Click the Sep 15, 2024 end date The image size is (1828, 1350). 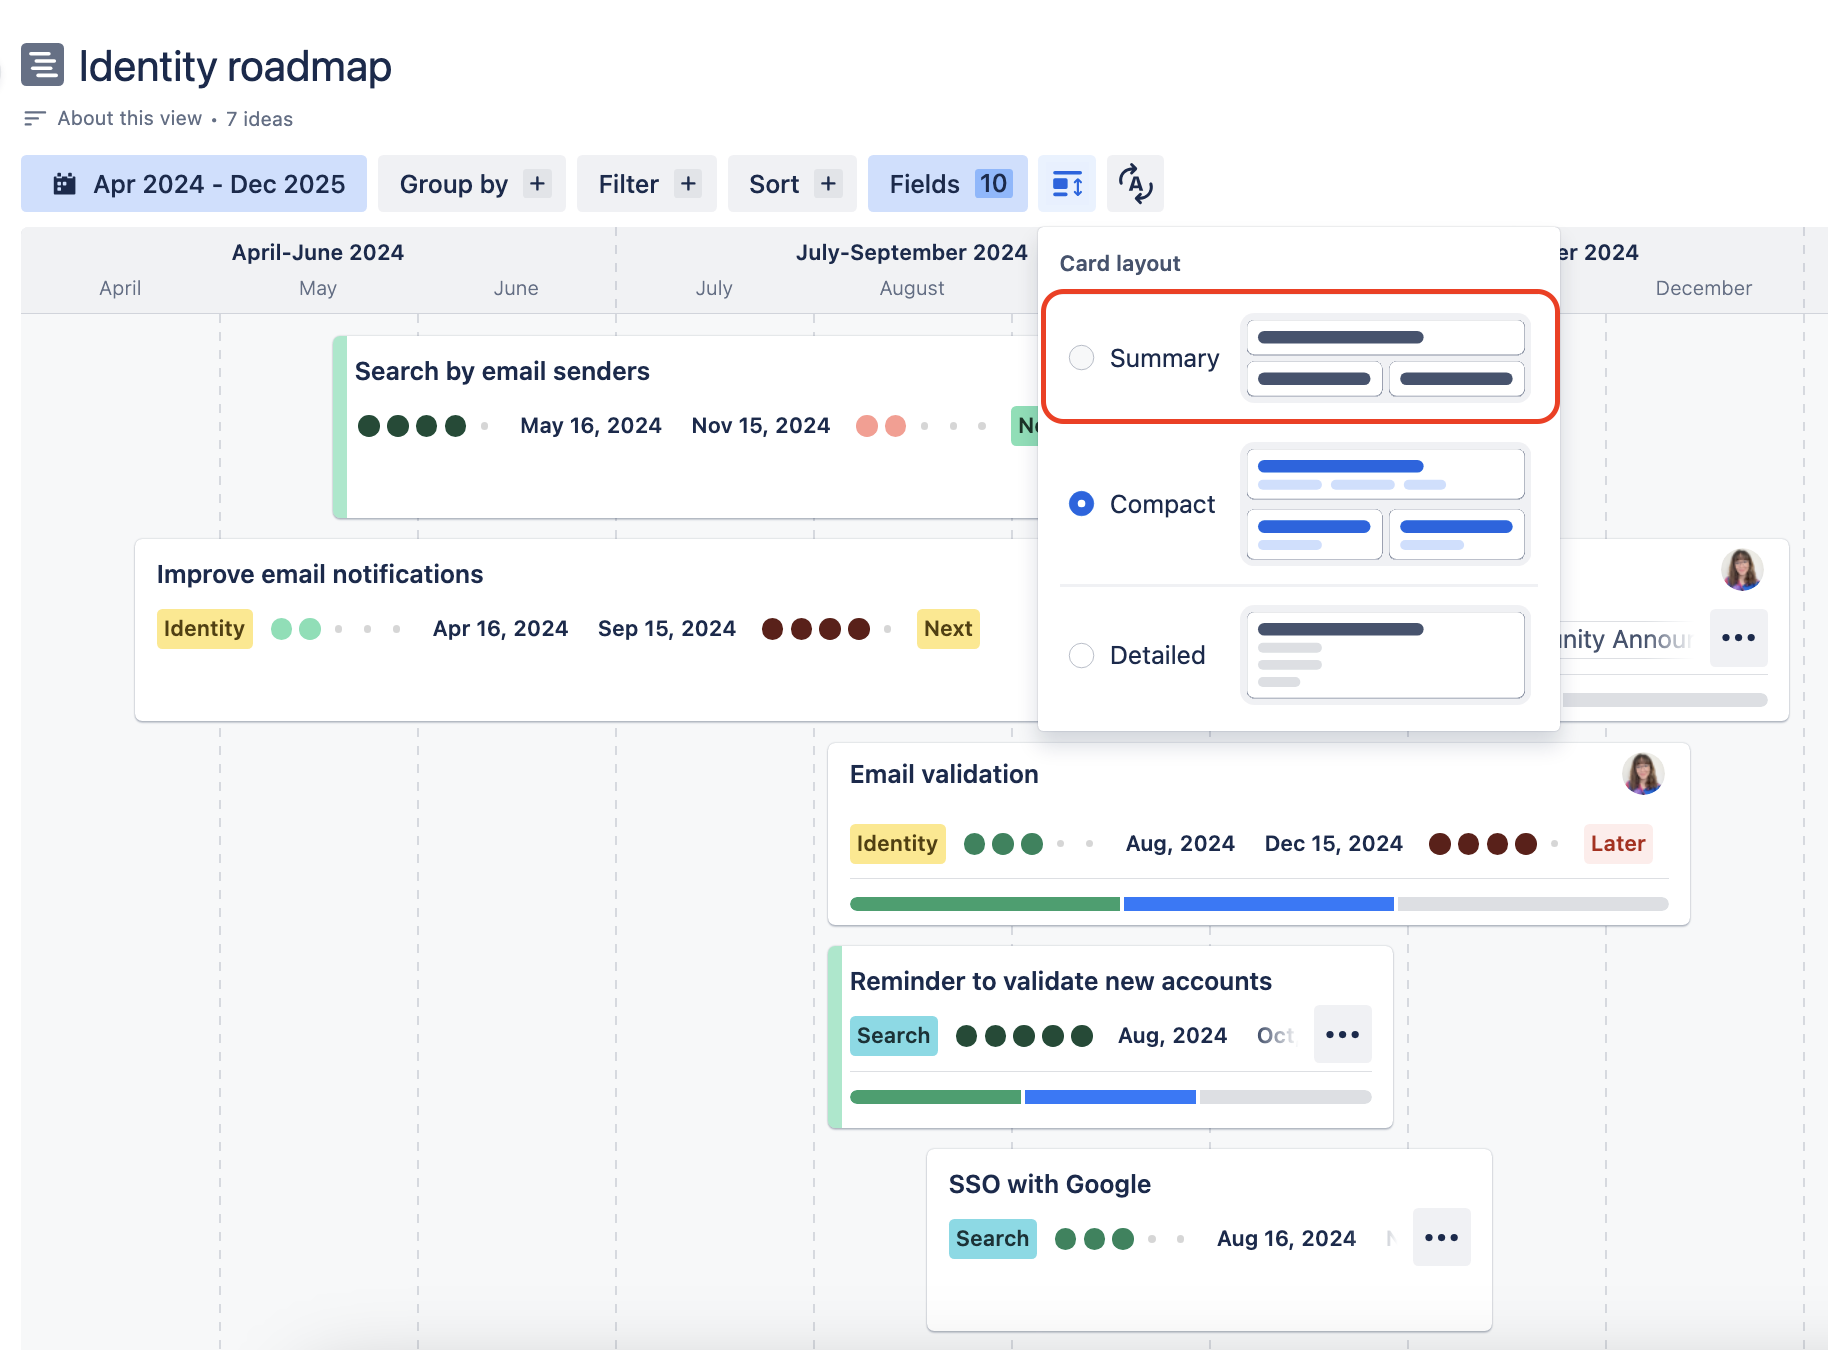(667, 629)
